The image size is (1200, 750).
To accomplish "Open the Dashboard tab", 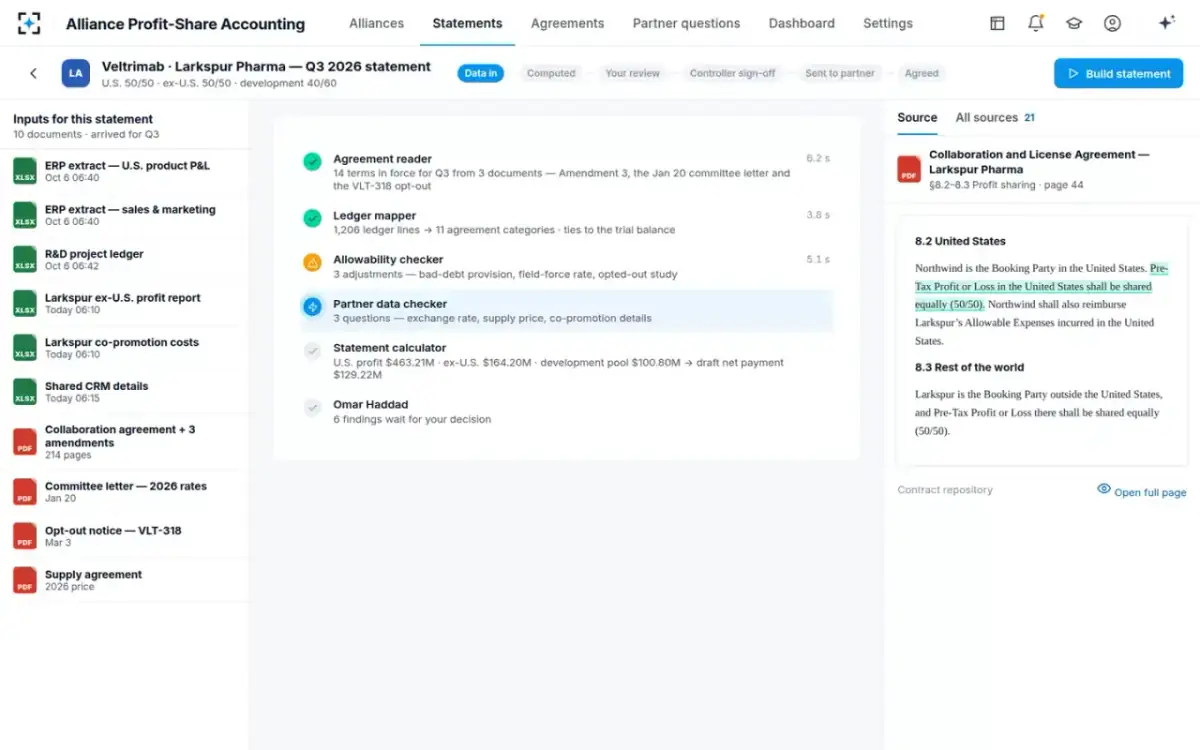I will [x=801, y=23].
